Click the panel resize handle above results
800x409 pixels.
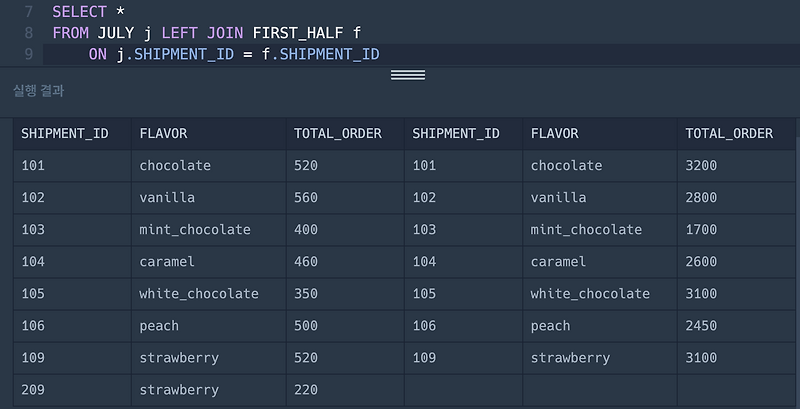point(407,75)
